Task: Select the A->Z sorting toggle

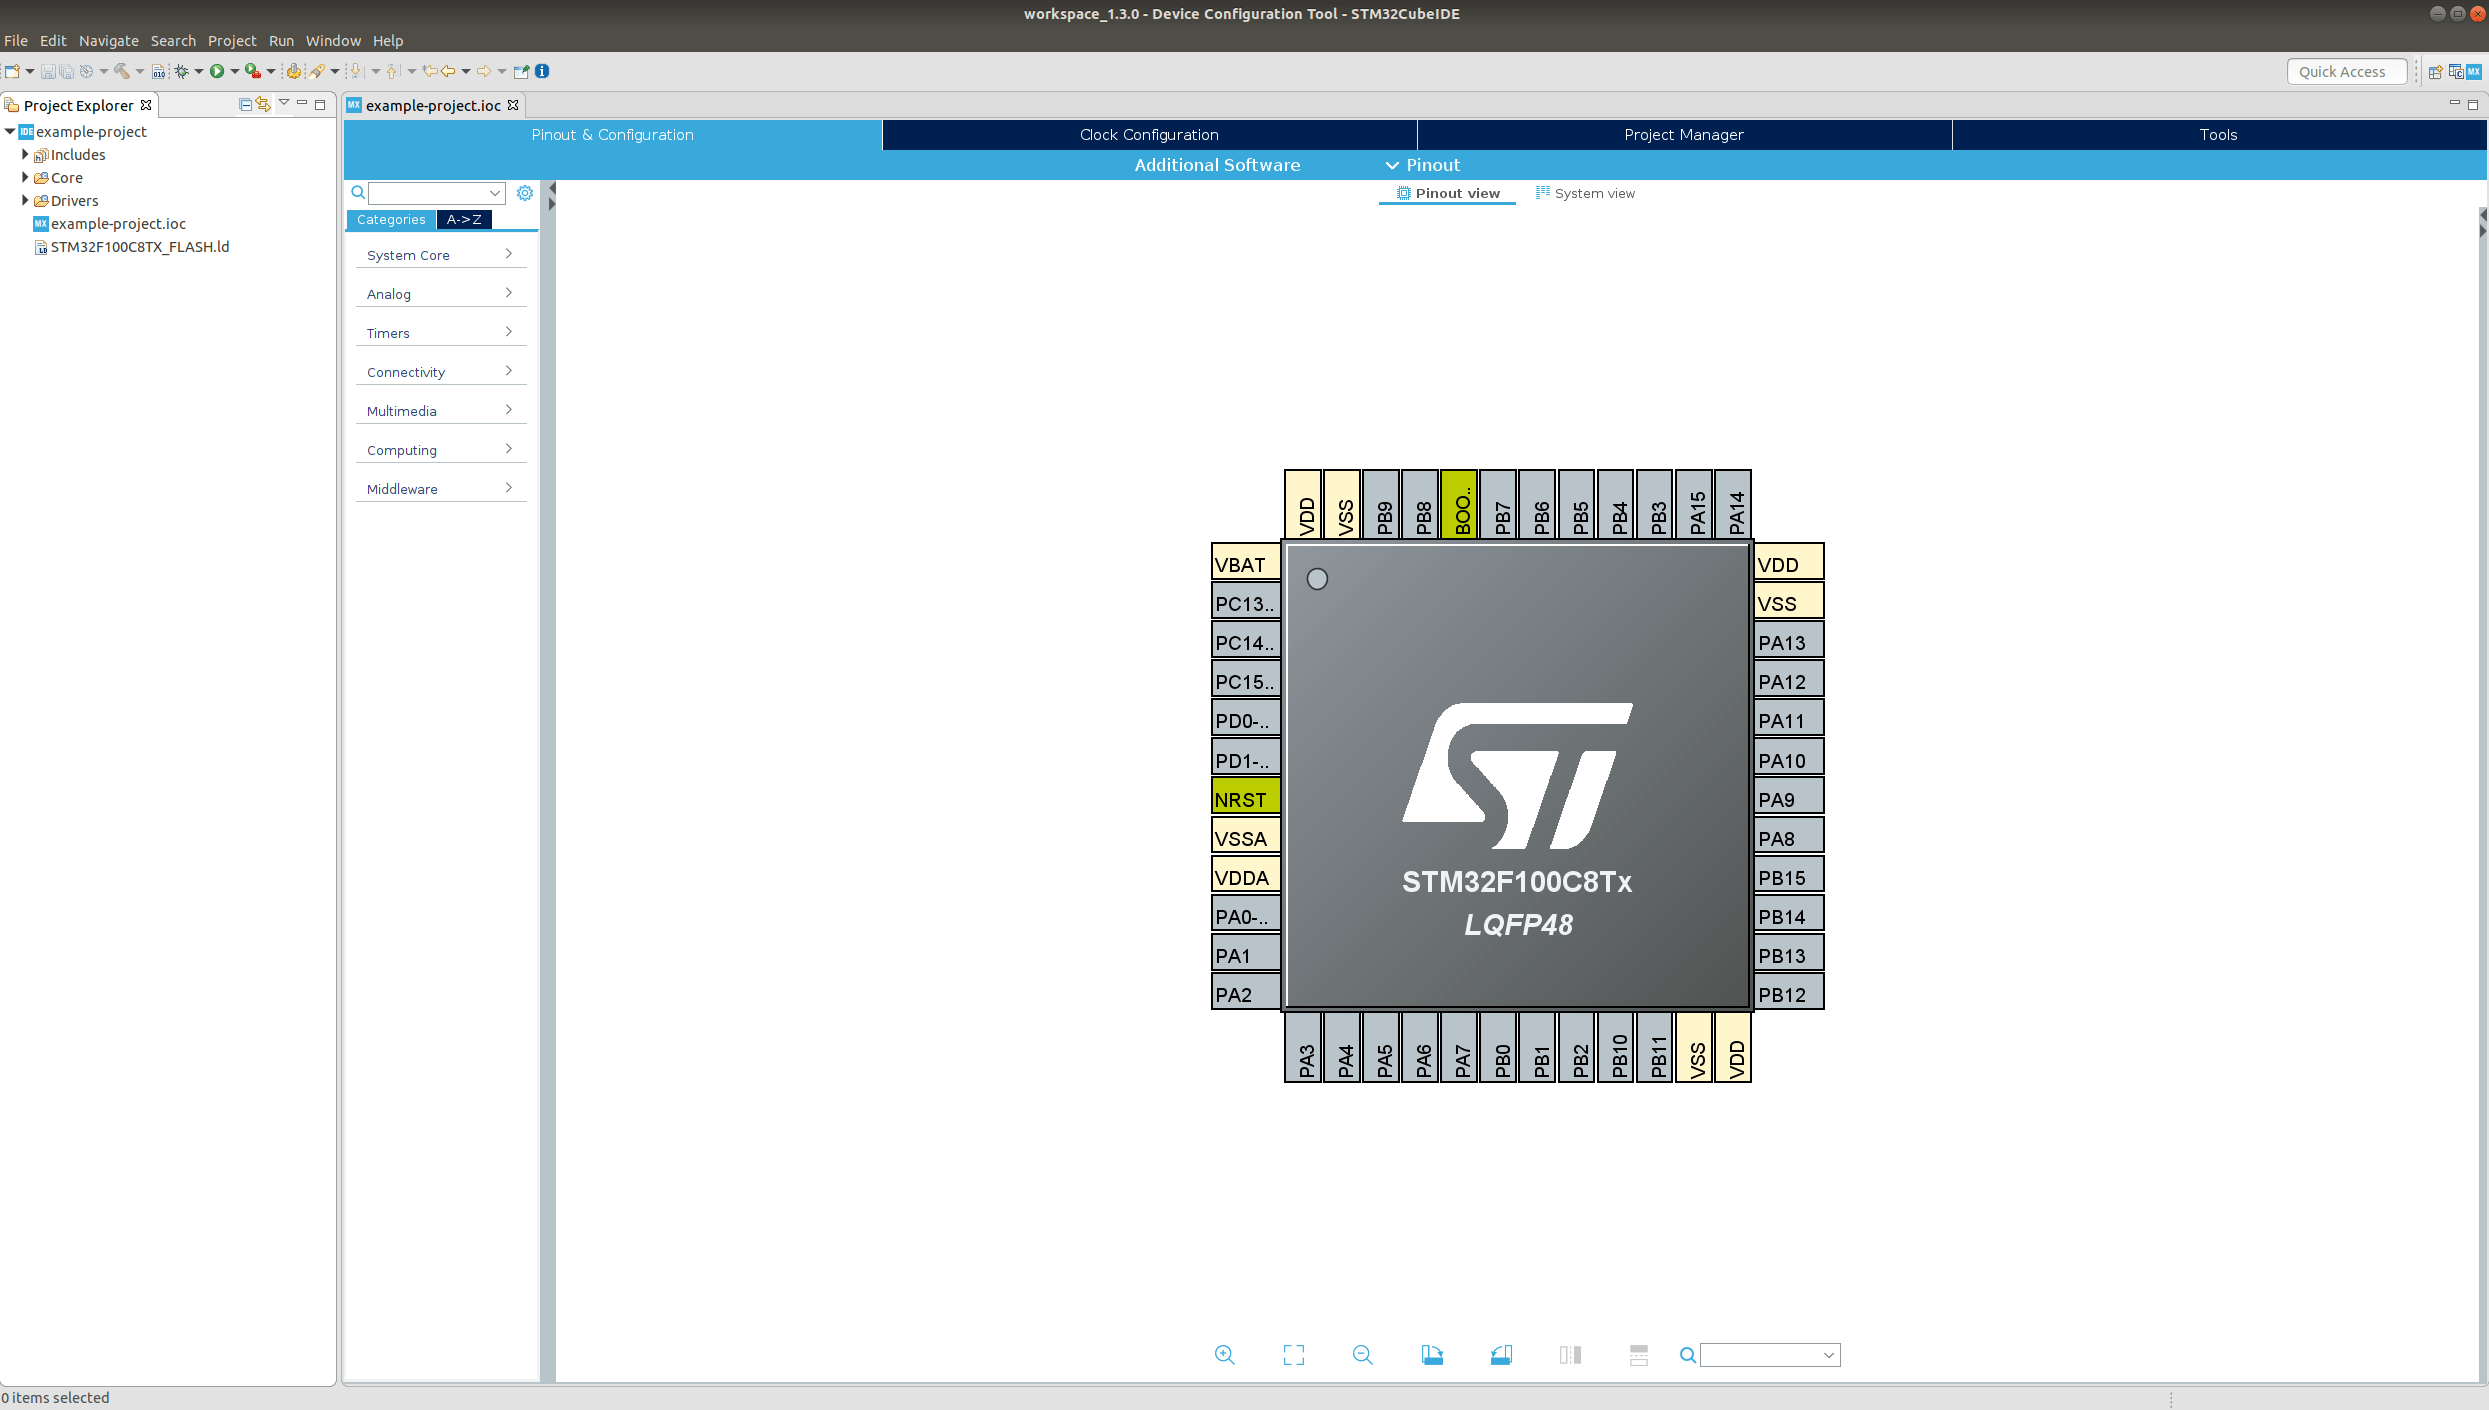Action: [463, 219]
